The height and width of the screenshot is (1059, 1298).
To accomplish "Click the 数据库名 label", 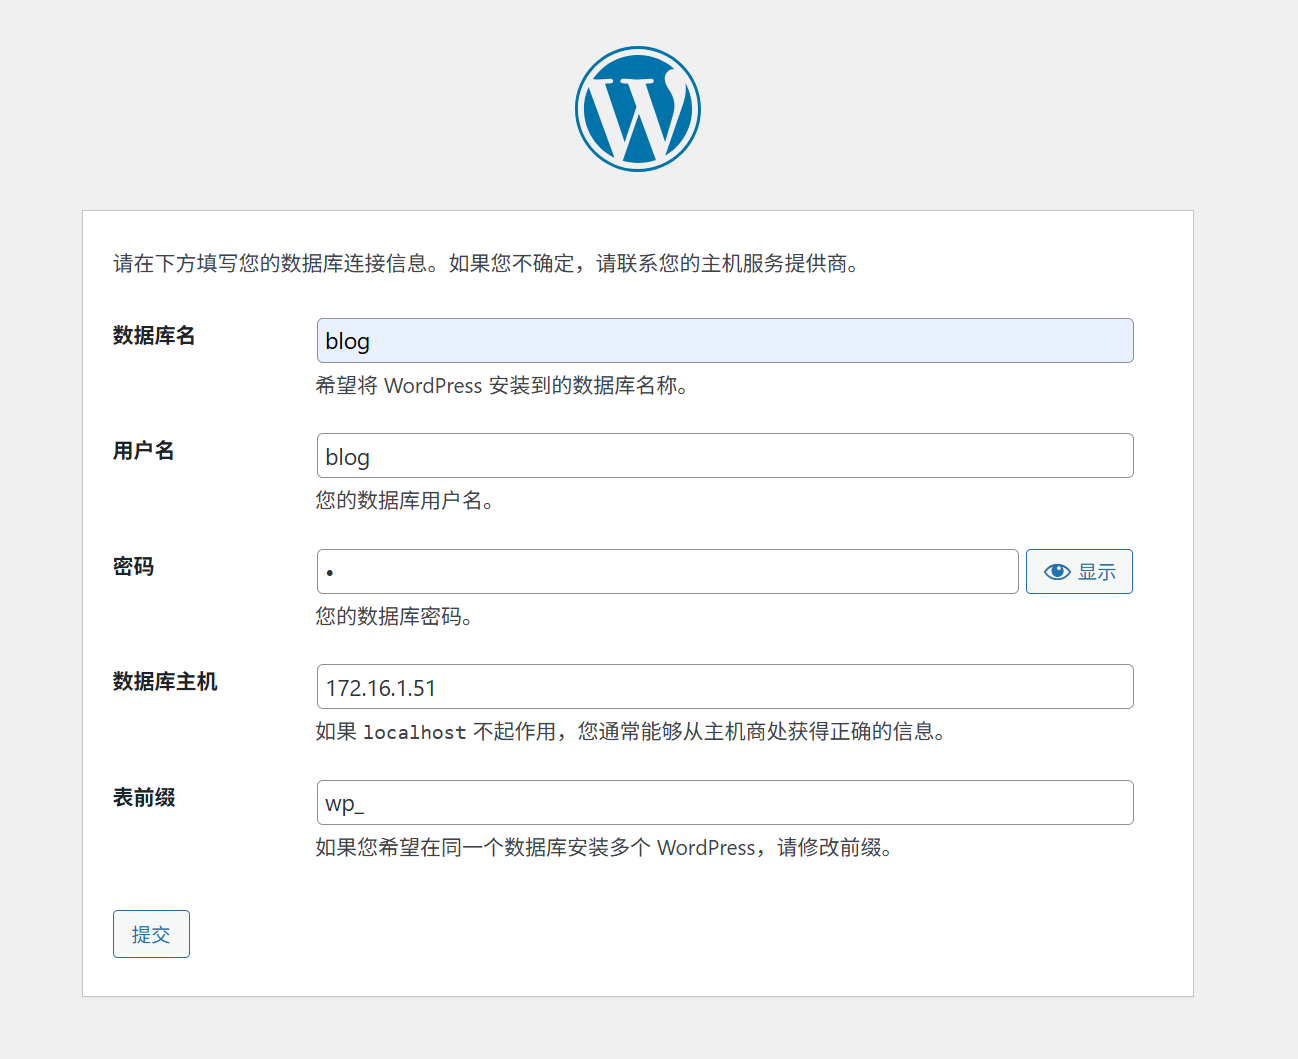I will pos(154,336).
